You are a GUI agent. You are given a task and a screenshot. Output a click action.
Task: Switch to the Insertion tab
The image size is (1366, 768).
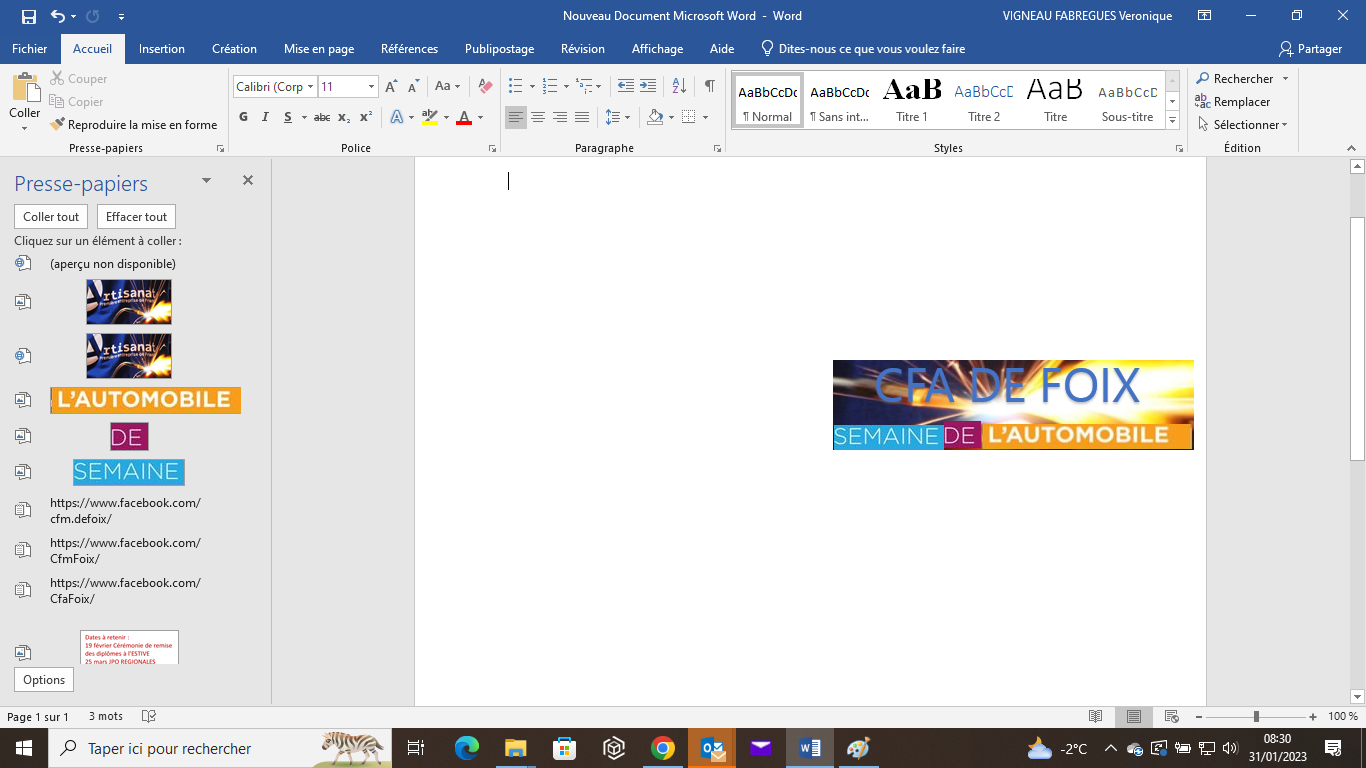click(162, 48)
